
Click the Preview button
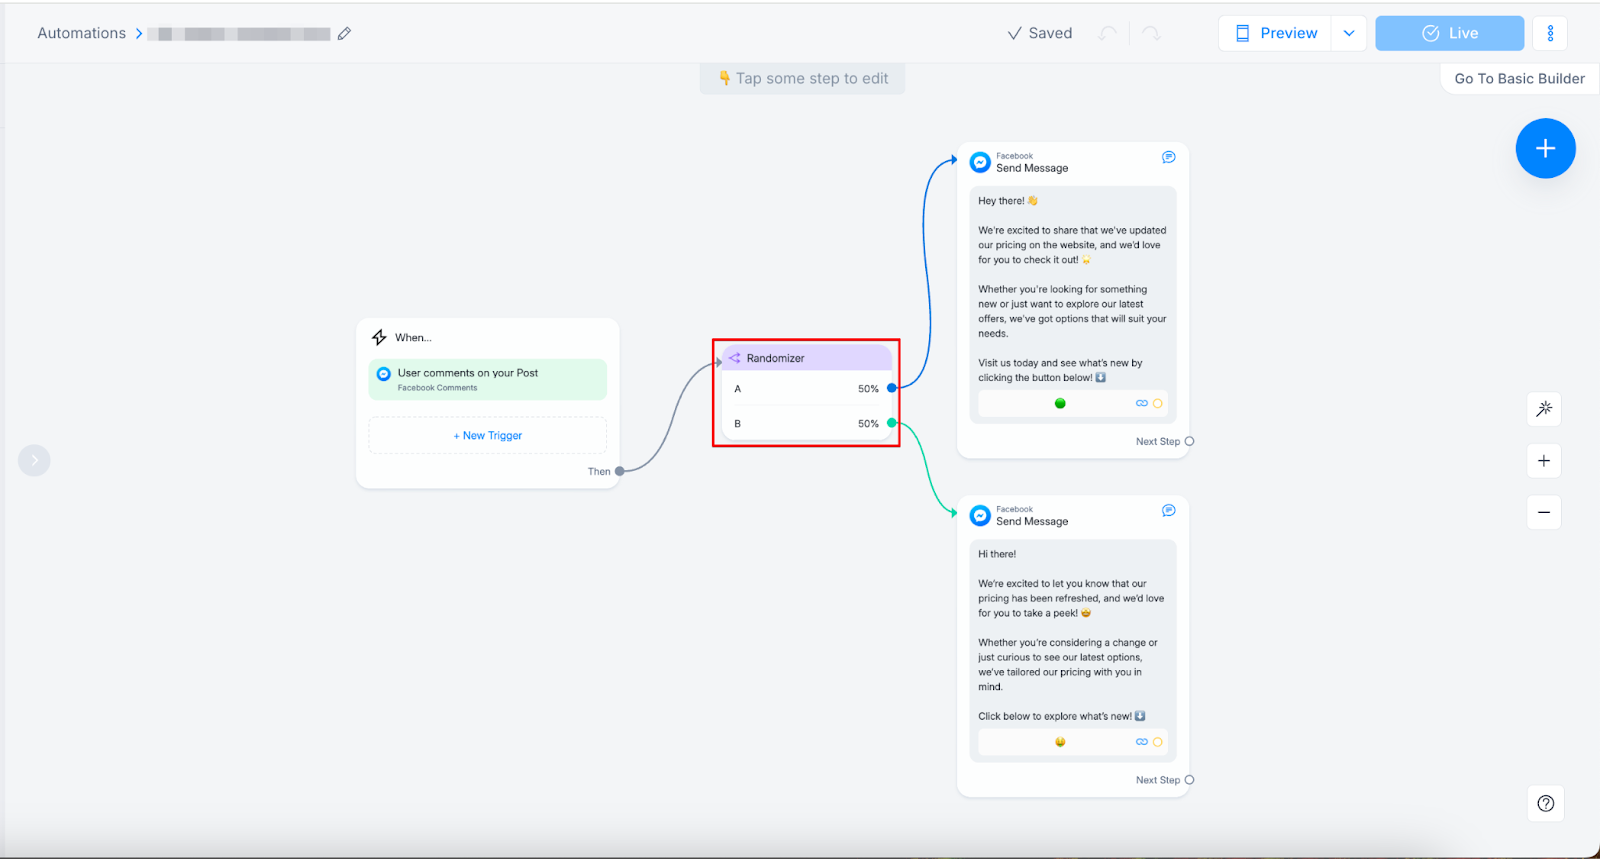point(1276,33)
